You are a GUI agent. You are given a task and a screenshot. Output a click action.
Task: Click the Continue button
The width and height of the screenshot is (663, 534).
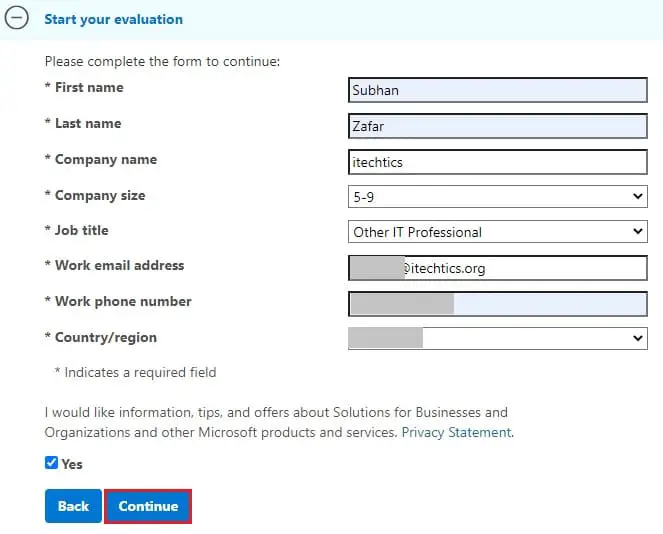tap(148, 506)
